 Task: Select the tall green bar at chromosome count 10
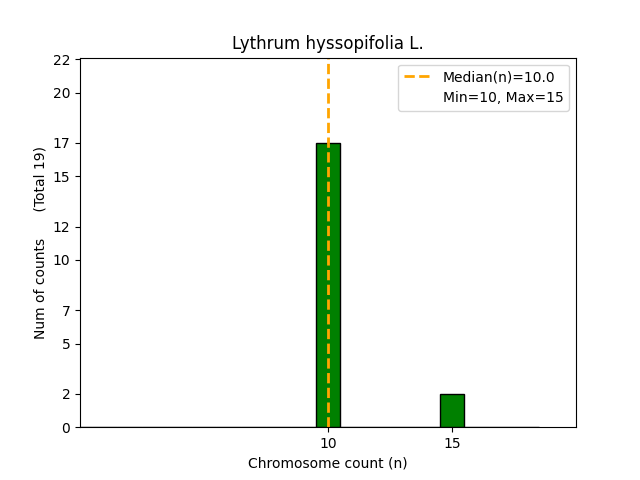[x=328, y=285]
